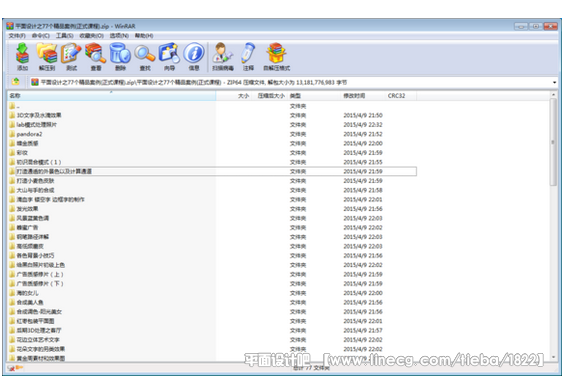Click the vertical scrollbar thumb
This screenshot has width=578, height=377.
coord(553,142)
